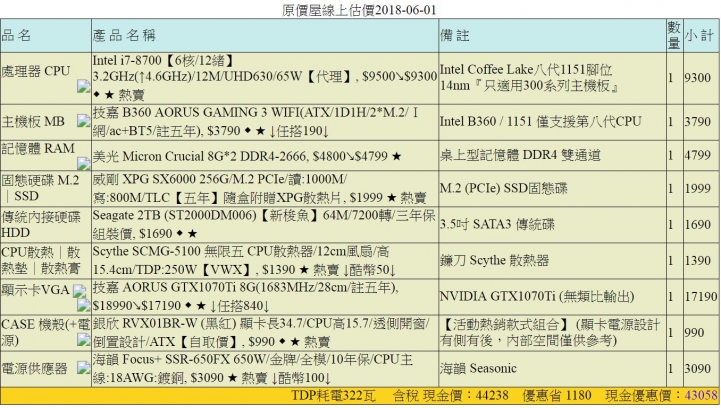The image size is (721, 408).
Task: Select the 傳統內接硬碟 HDD label
Action: [x=41, y=224]
